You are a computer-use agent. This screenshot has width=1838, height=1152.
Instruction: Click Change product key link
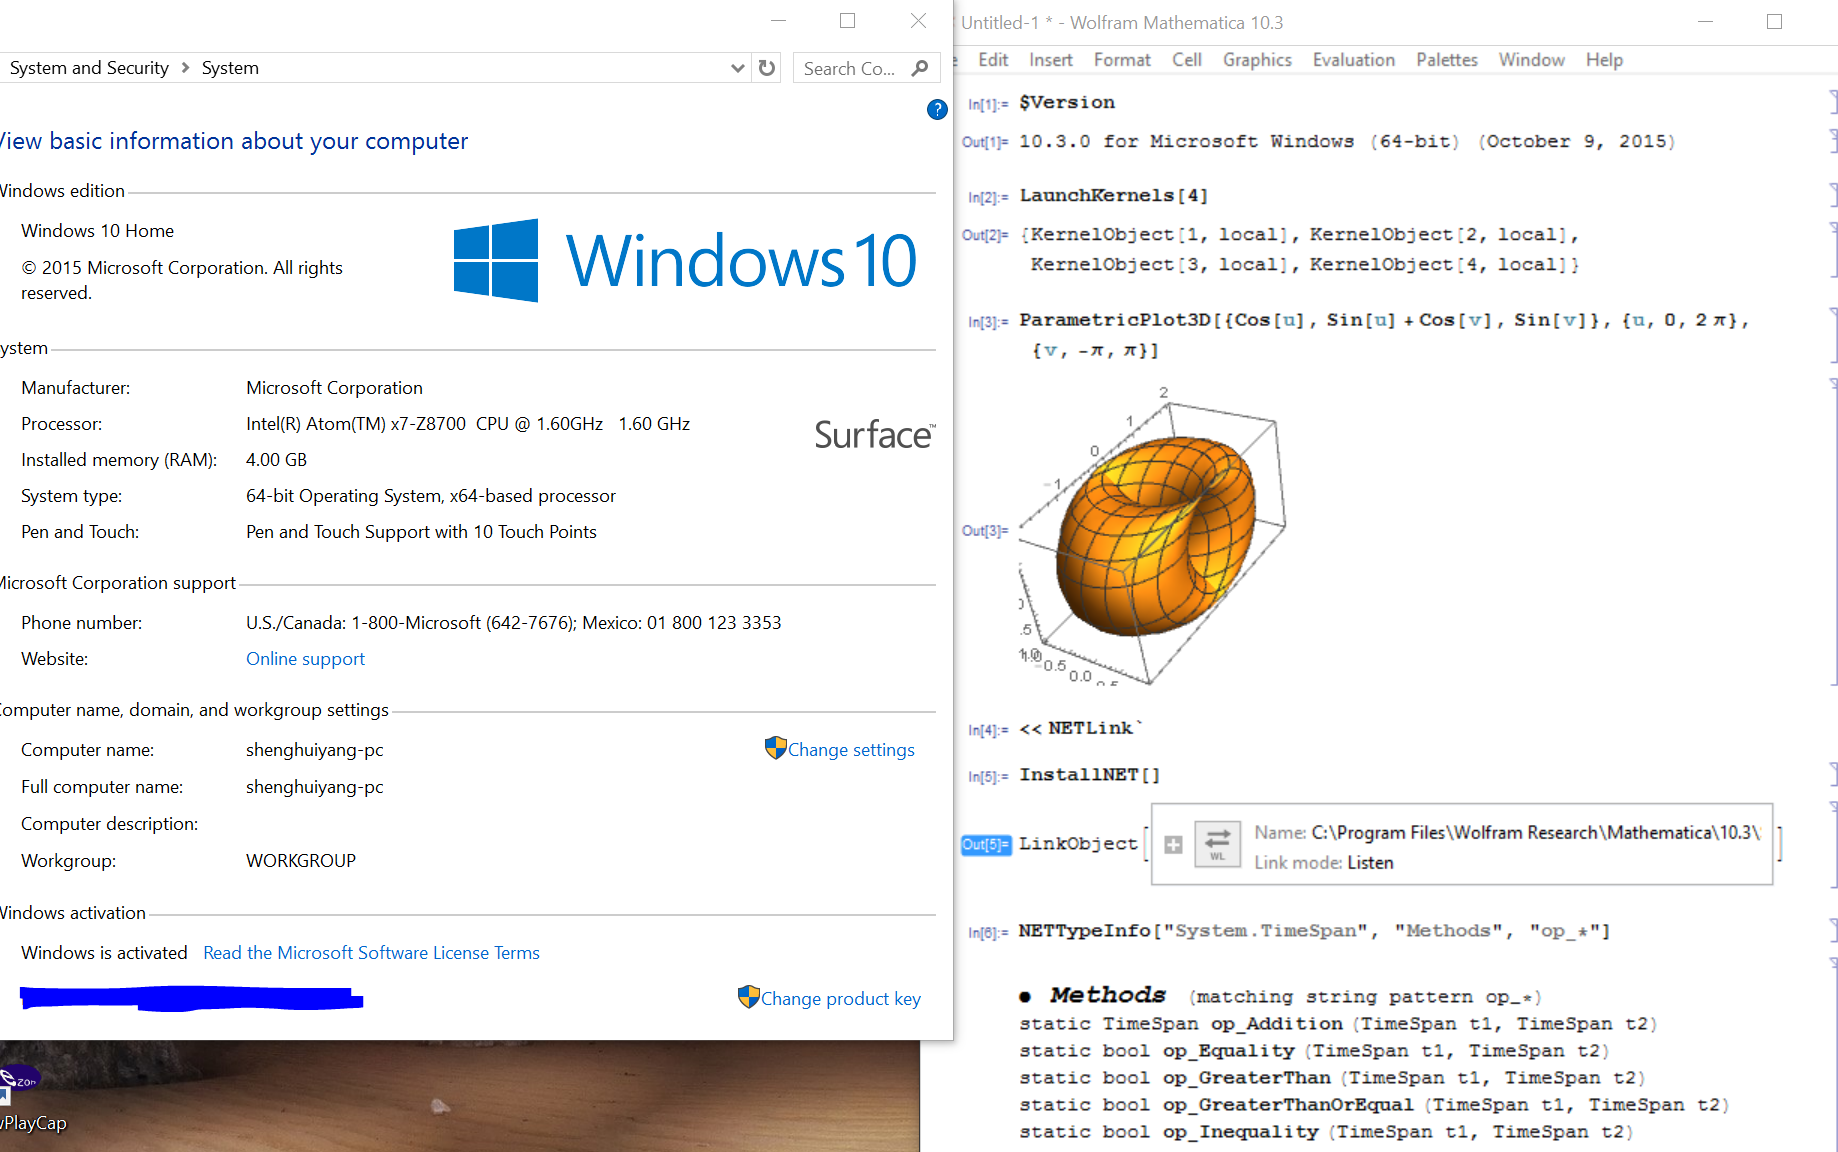click(x=841, y=999)
